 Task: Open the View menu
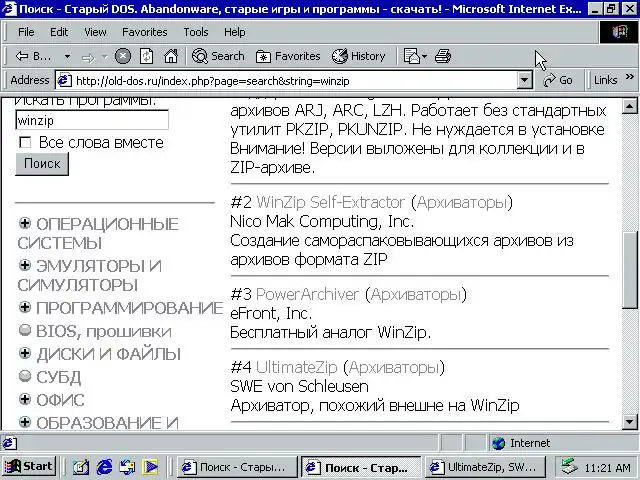point(95,32)
